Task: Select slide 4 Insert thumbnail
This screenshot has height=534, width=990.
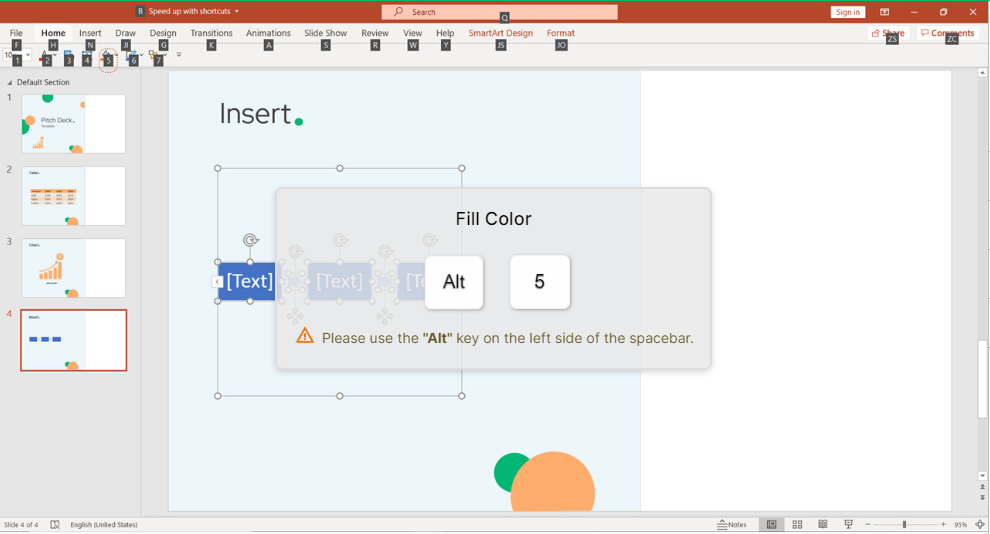Action: [x=73, y=340]
